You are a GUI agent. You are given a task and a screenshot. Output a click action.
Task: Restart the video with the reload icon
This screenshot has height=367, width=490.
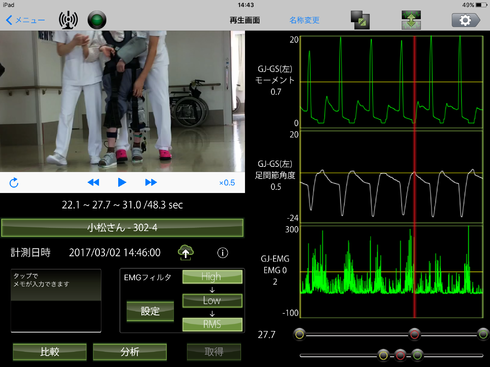coord(14,183)
